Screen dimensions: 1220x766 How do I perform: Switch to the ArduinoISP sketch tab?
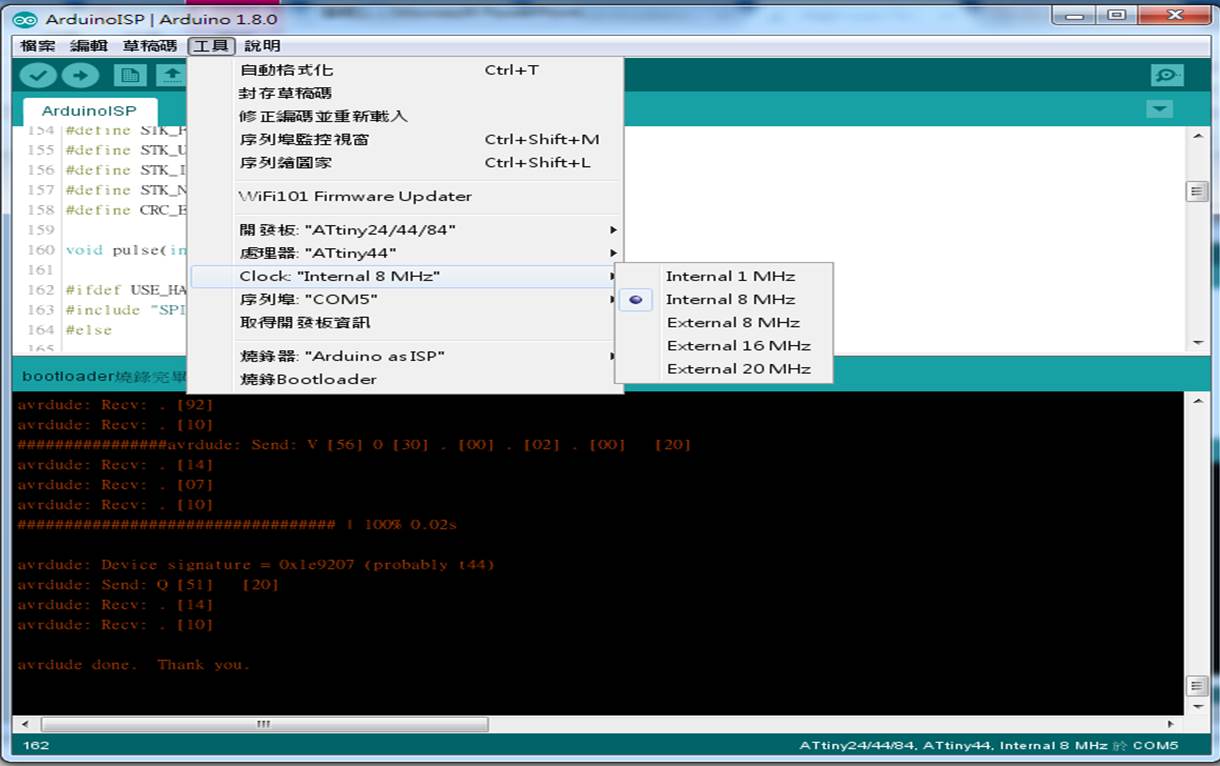[x=89, y=110]
